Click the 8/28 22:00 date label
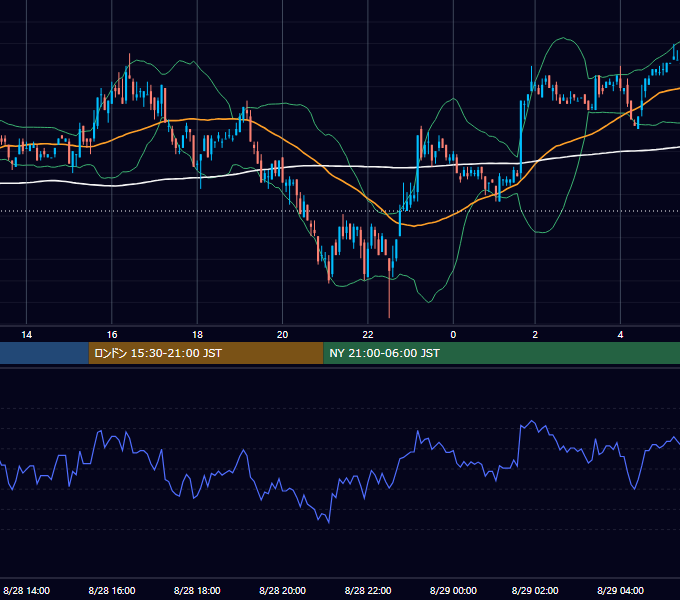This screenshot has width=680, height=600. click(x=368, y=590)
